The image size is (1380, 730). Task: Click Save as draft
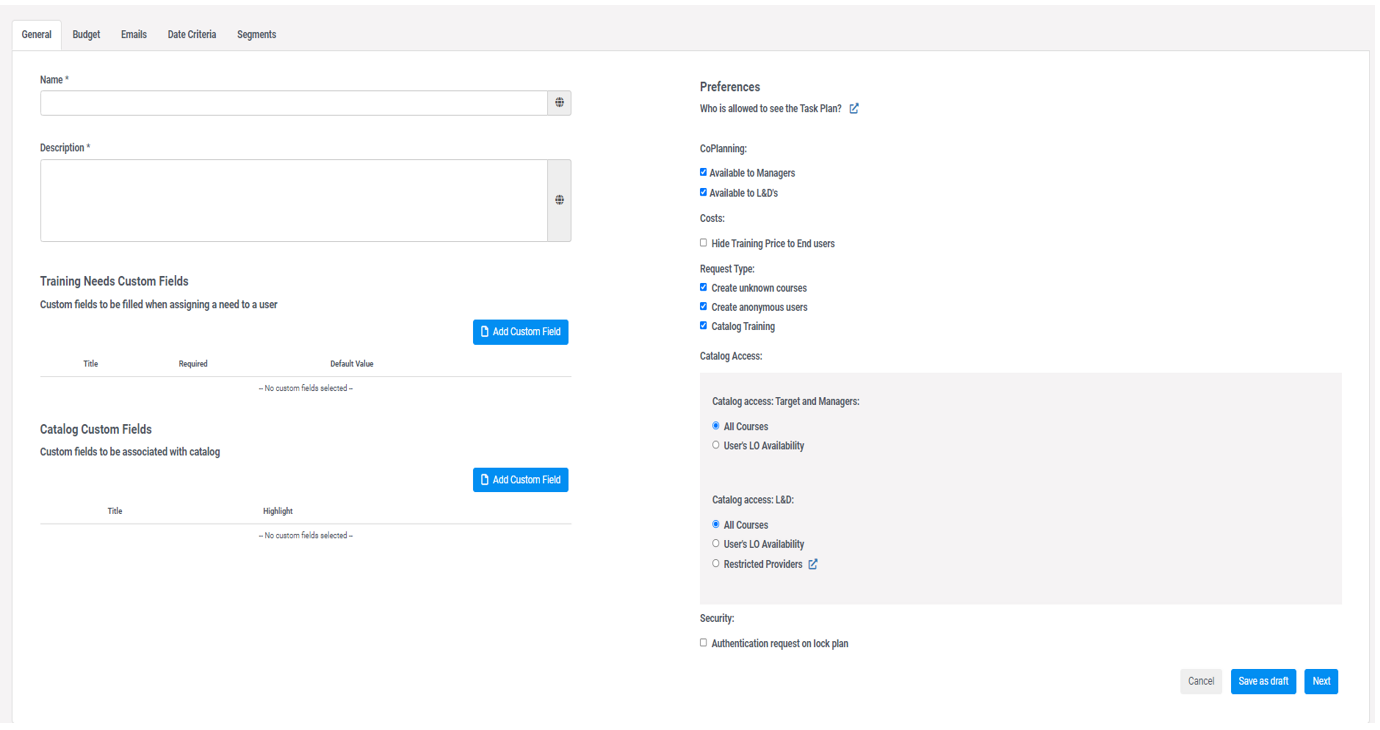pyautogui.click(x=1263, y=682)
